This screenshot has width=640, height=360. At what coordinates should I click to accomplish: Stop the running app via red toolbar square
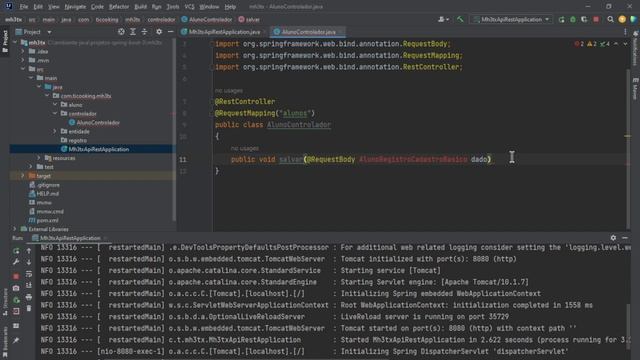point(596,19)
